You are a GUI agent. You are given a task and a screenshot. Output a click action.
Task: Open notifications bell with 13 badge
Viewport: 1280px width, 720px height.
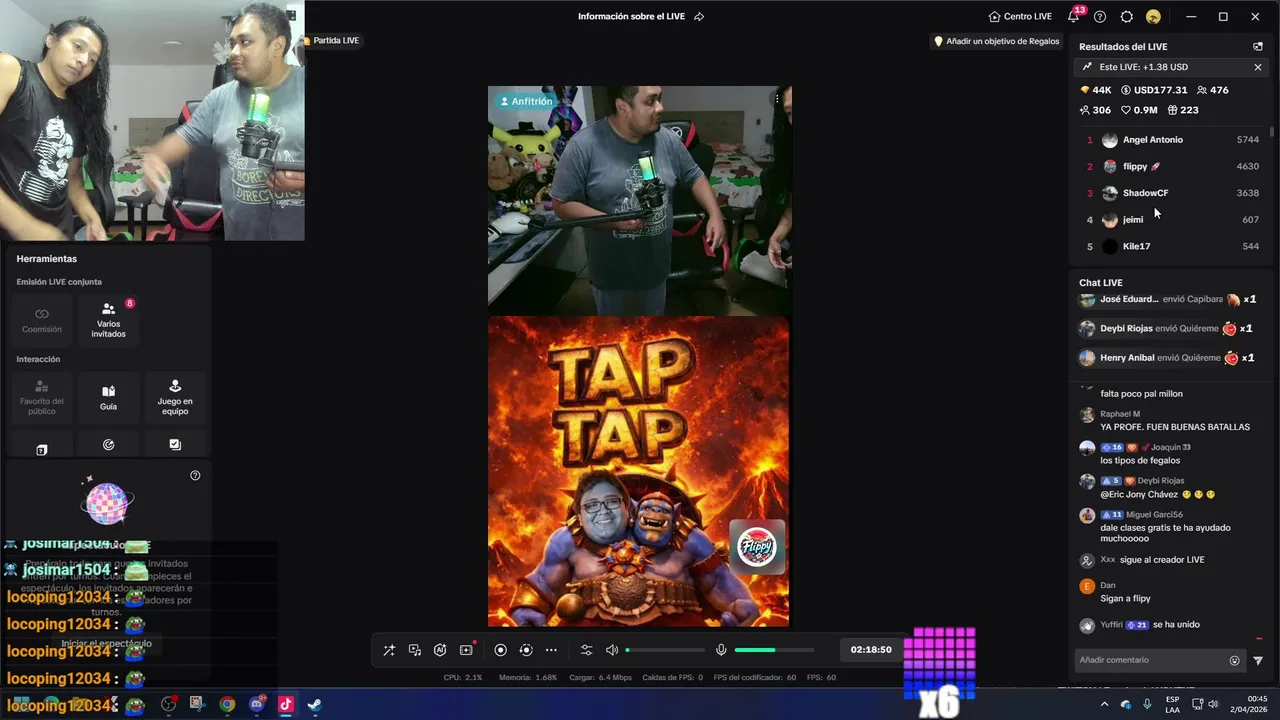coord(1075,15)
